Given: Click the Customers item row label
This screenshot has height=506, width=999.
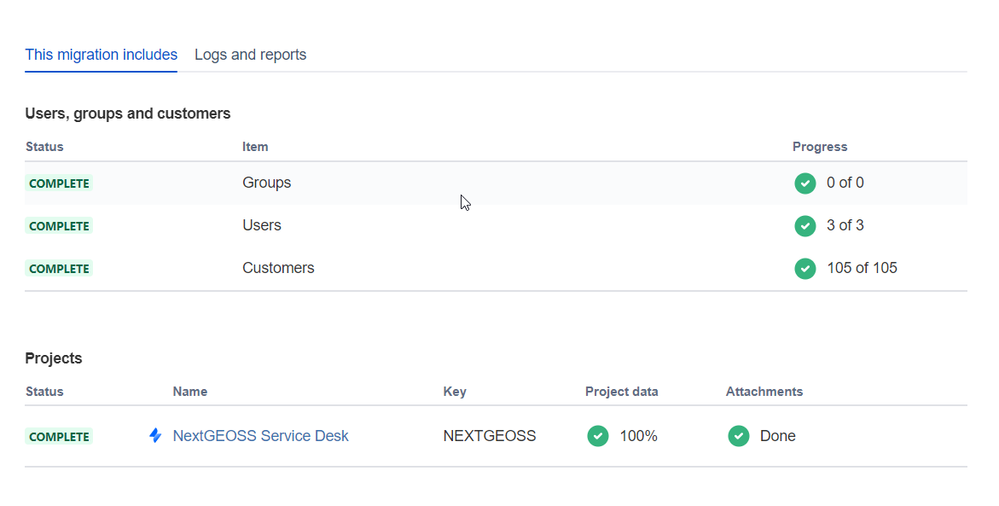Looking at the screenshot, I should click(x=278, y=268).
